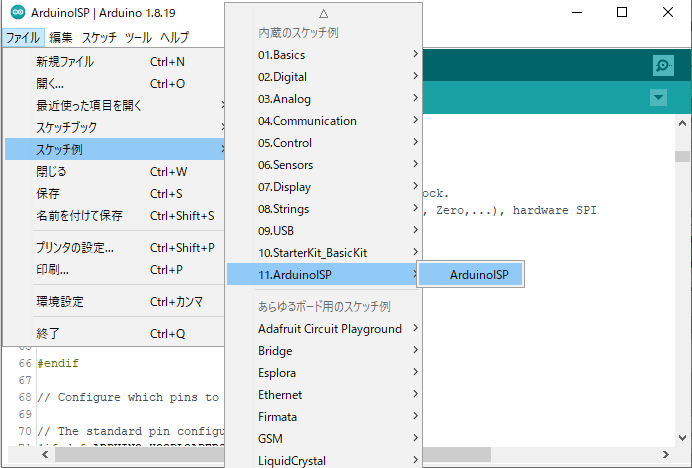Click the horizontal scrollbar left arrow

point(45,454)
